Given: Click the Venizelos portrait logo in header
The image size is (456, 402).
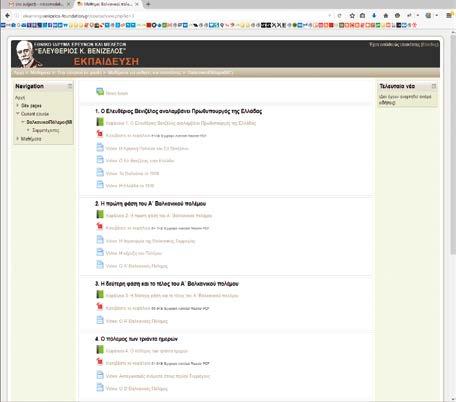Looking at the screenshot, I should [28, 54].
